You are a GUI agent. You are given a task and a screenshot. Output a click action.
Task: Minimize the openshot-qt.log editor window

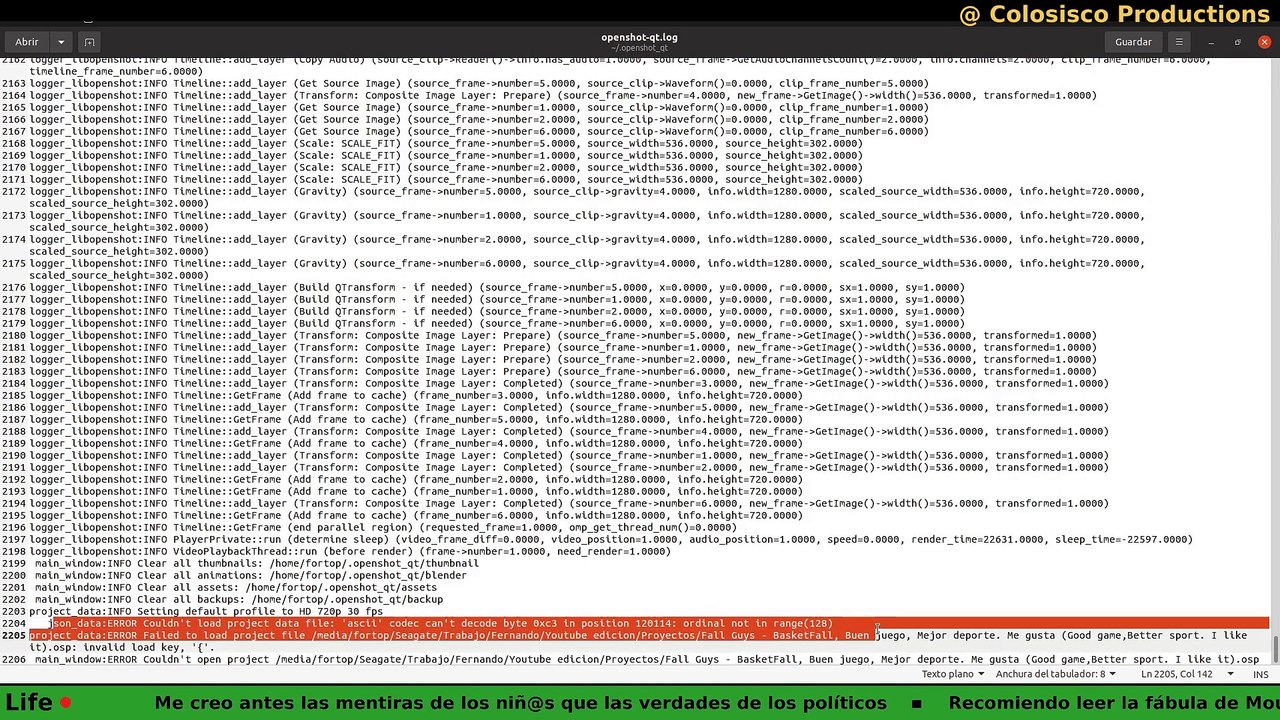pyautogui.click(x=1212, y=42)
